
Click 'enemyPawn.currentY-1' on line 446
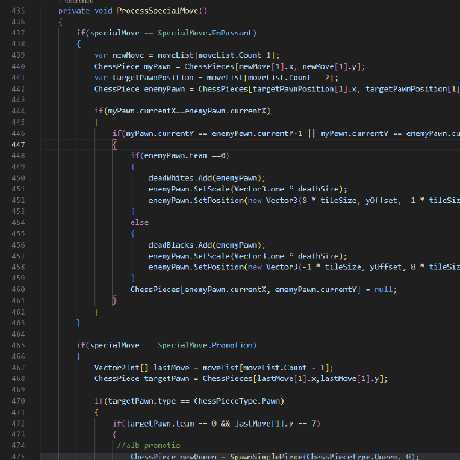click(257, 134)
